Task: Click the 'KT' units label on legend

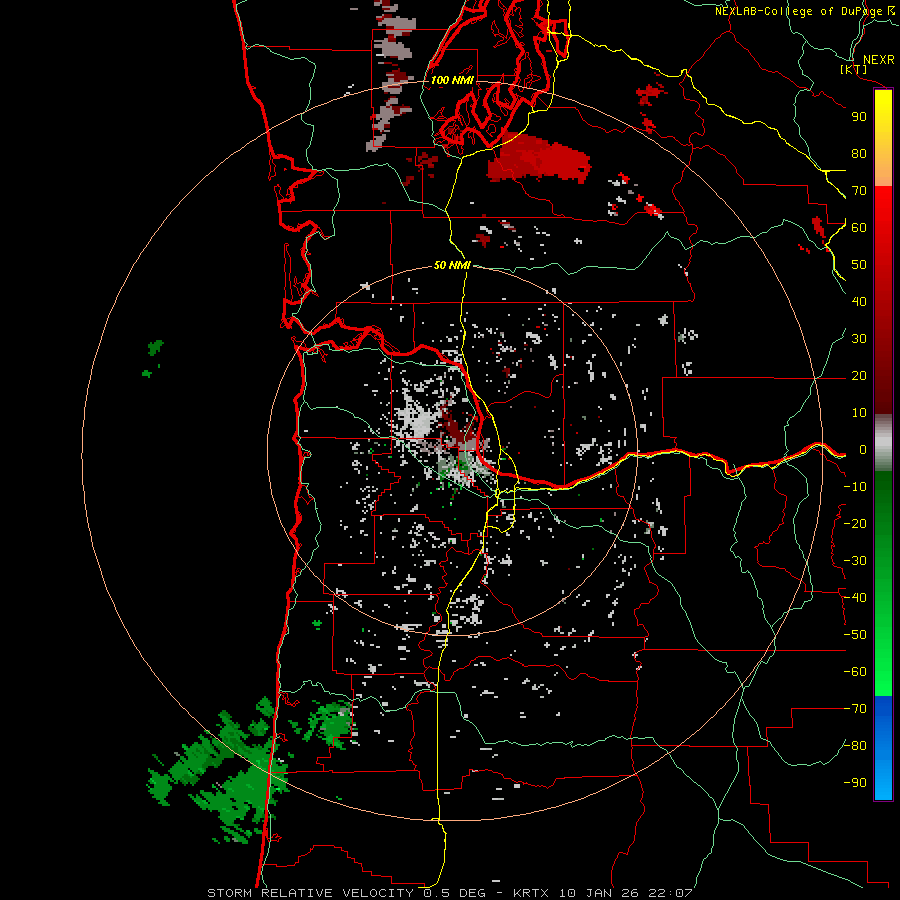Action: tap(854, 69)
